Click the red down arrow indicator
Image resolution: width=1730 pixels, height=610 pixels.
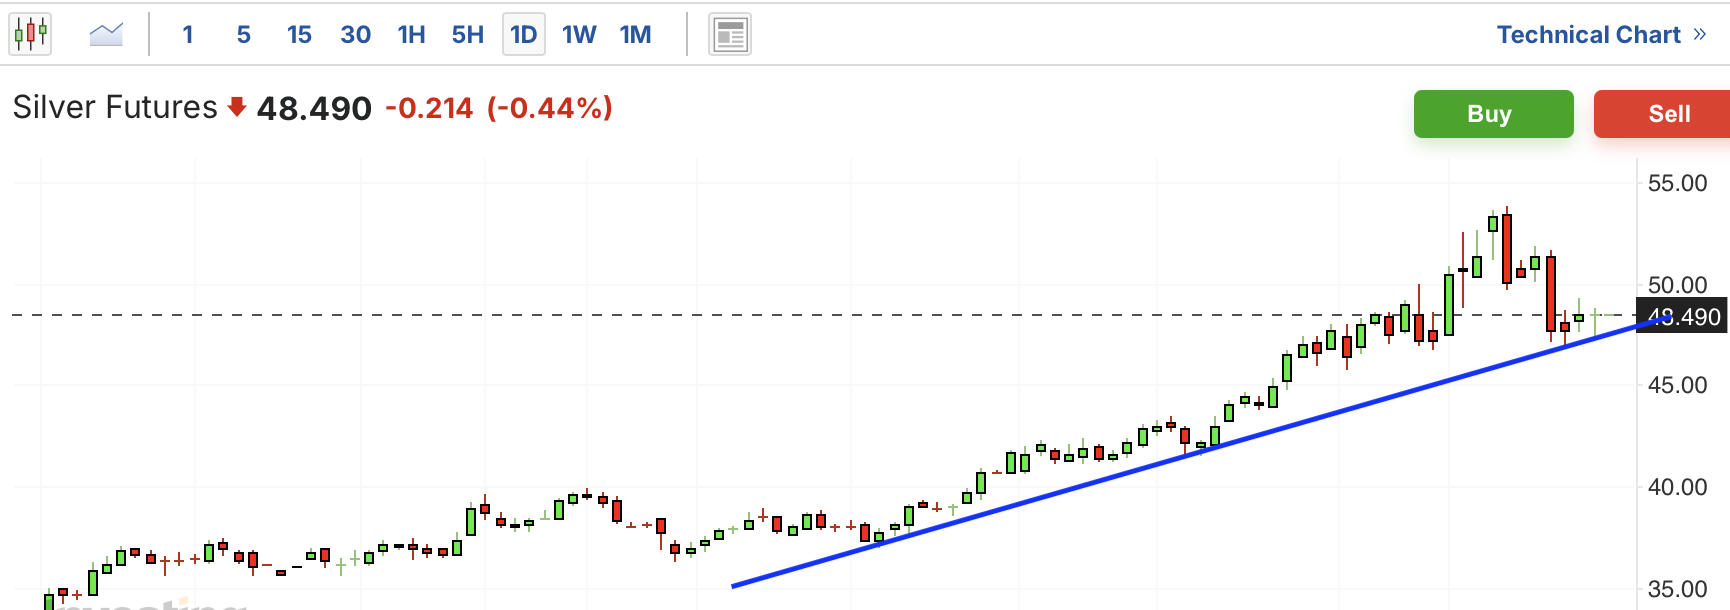click(x=237, y=107)
